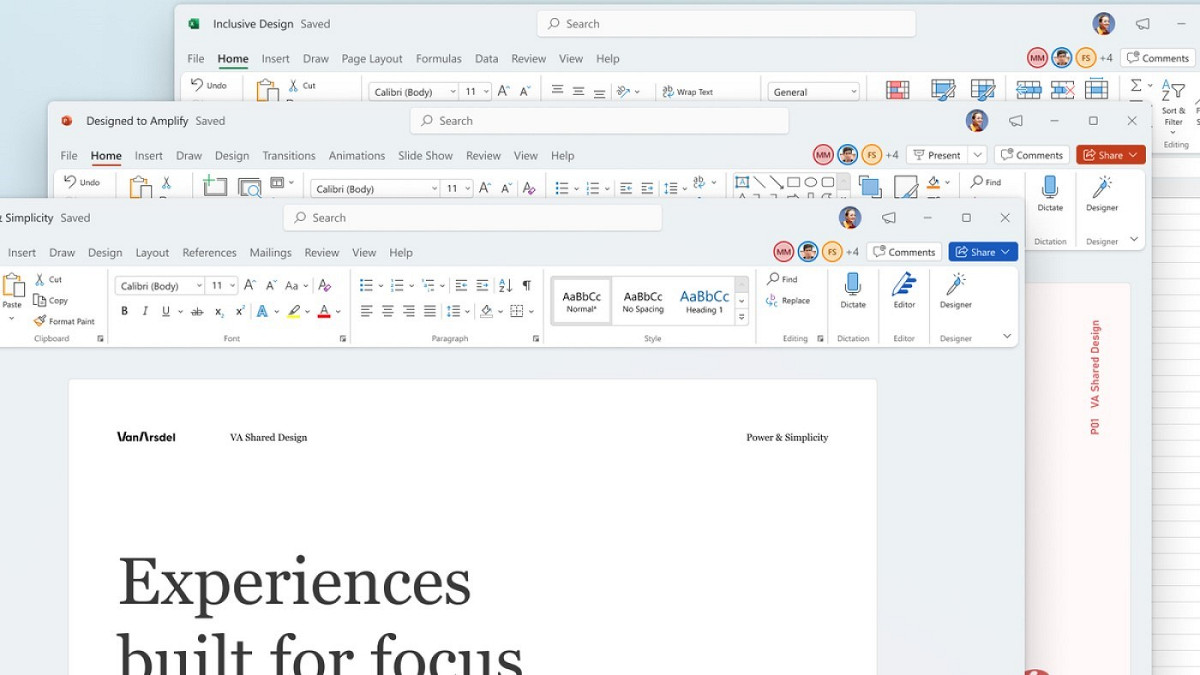Apply red font color in Word

tap(324, 312)
